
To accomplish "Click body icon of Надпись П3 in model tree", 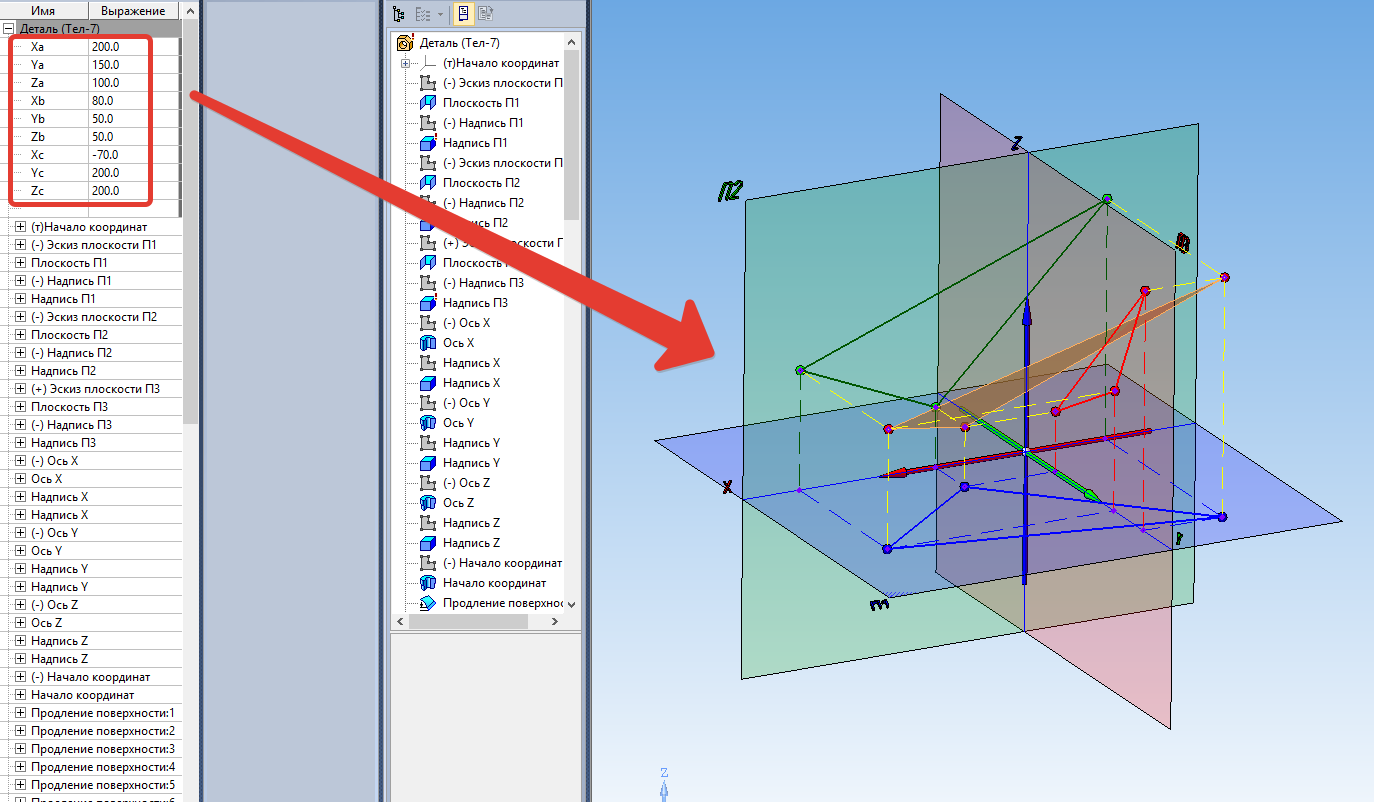I will tap(428, 303).
